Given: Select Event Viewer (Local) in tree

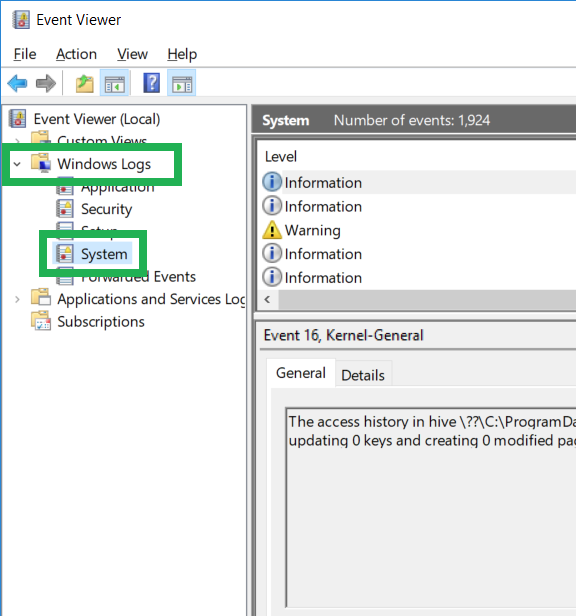Looking at the screenshot, I should pyautogui.click(x=97, y=119).
